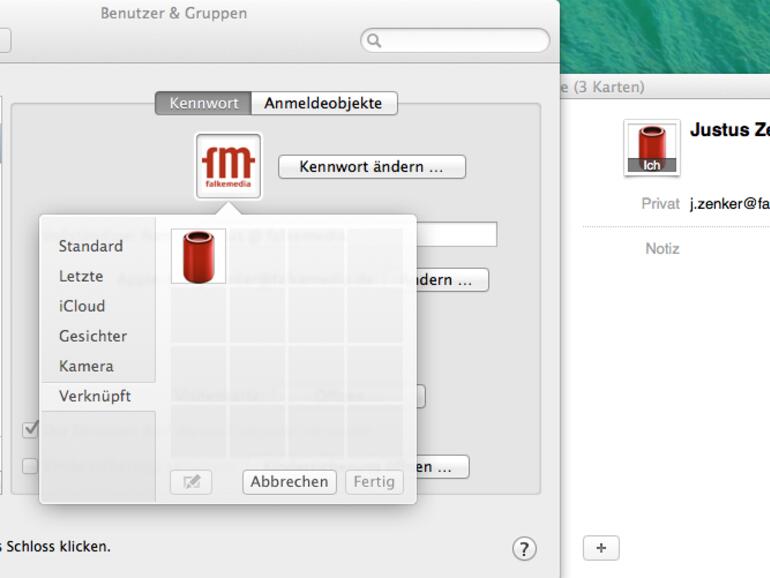Click the search field in Benutzer & Gruppen
Image resolution: width=770 pixels, height=578 pixels.
point(455,40)
